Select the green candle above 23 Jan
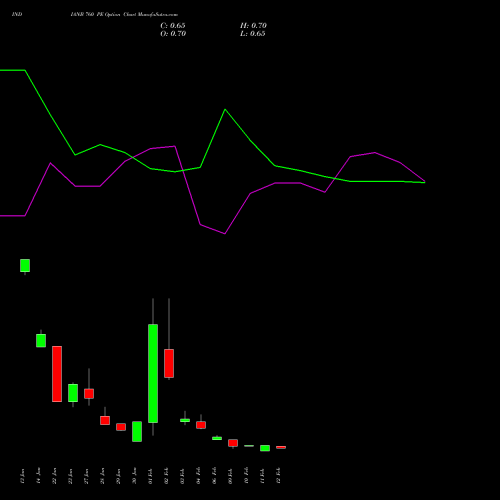 tap(73, 393)
